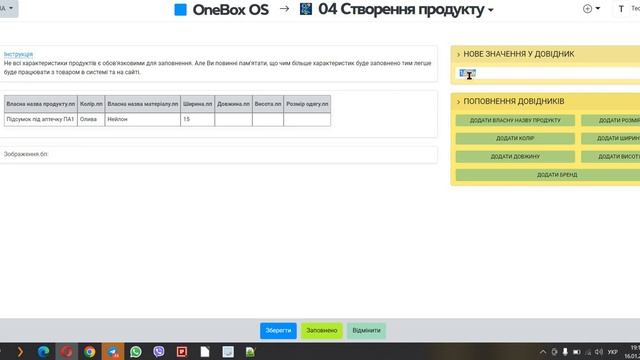Click the Відмінити button
Viewport: 640px width, 360px height.
[366, 331]
